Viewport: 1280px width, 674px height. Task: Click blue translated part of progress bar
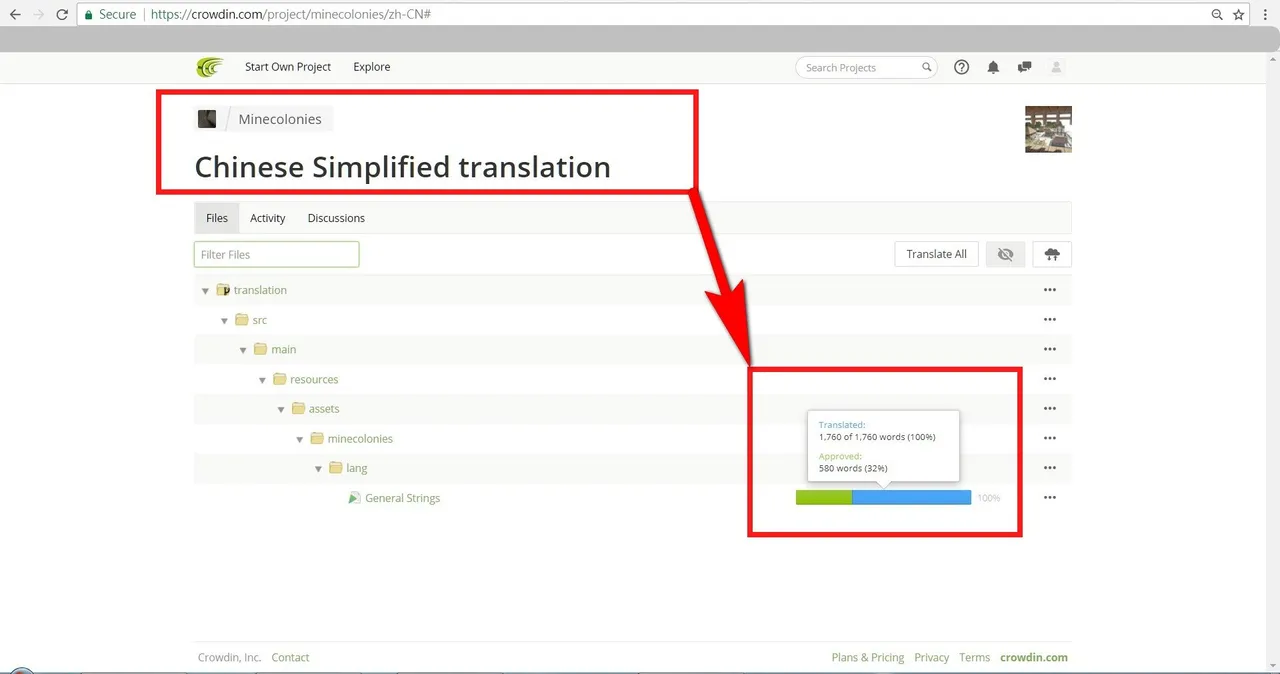tap(911, 497)
